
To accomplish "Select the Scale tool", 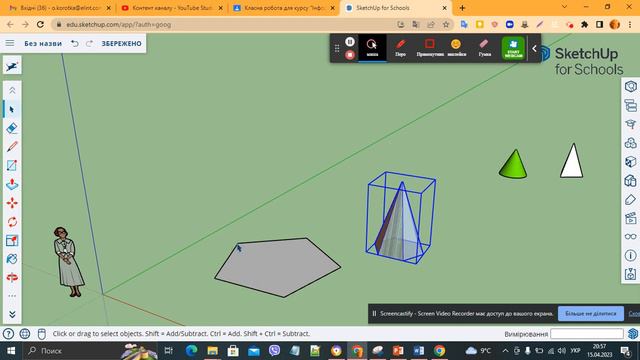I will pos(12,240).
